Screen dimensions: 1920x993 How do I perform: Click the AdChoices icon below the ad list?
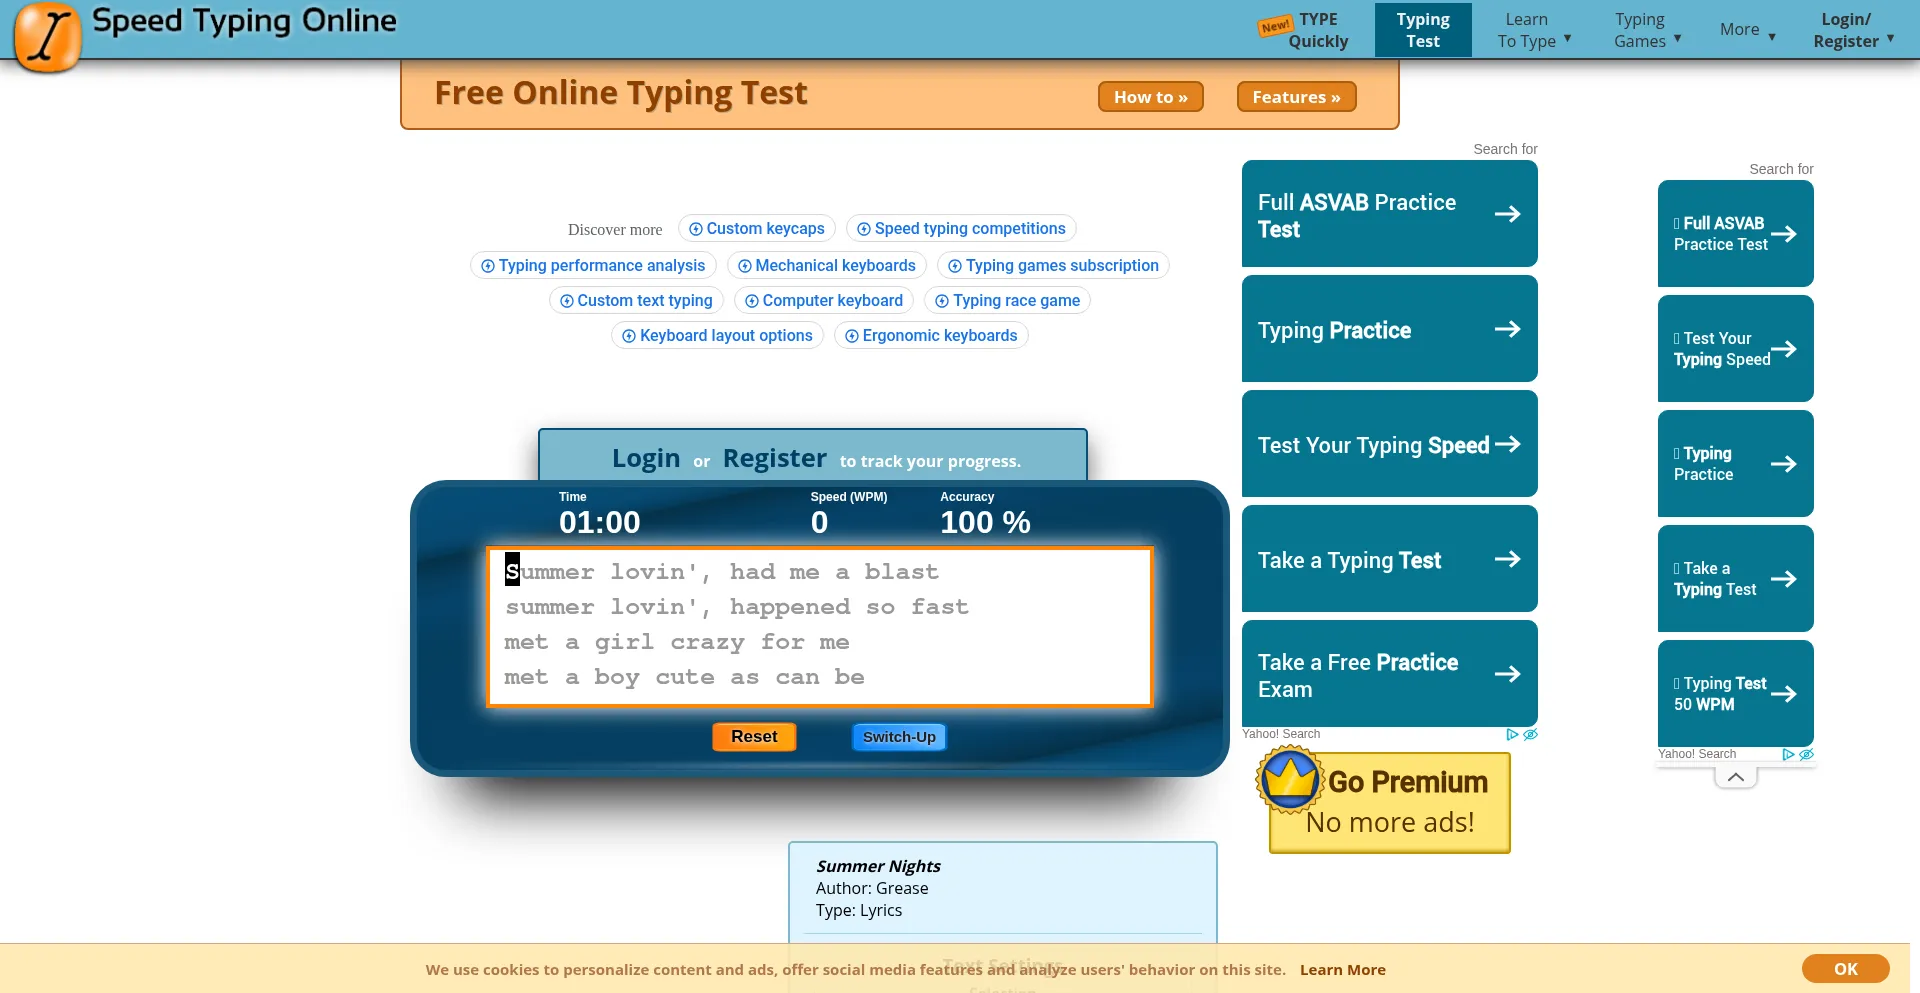click(x=1512, y=734)
